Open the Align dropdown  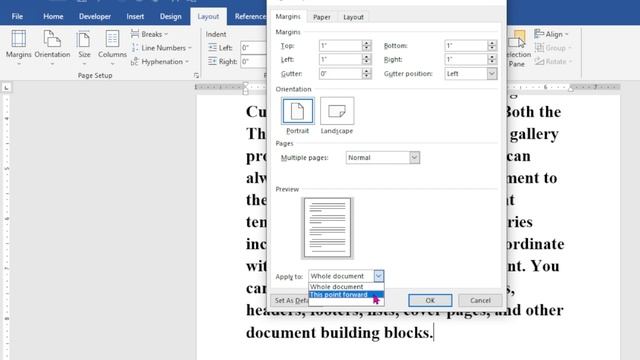[x=551, y=34]
